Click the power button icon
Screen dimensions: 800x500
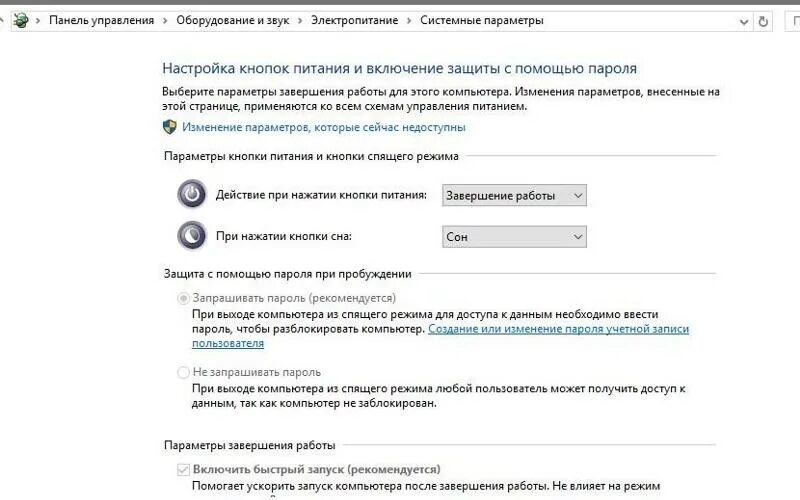coord(192,194)
